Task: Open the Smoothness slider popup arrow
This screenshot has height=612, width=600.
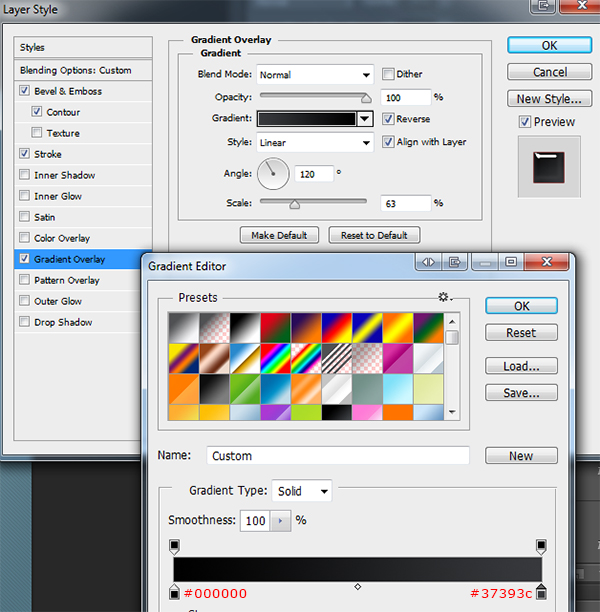Action: [x=280, y=521]
